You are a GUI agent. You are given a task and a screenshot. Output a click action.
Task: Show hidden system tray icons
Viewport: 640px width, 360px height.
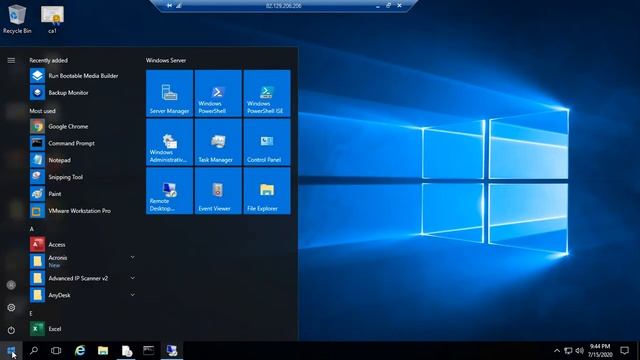pyautogui.click(x=557, y=351)
